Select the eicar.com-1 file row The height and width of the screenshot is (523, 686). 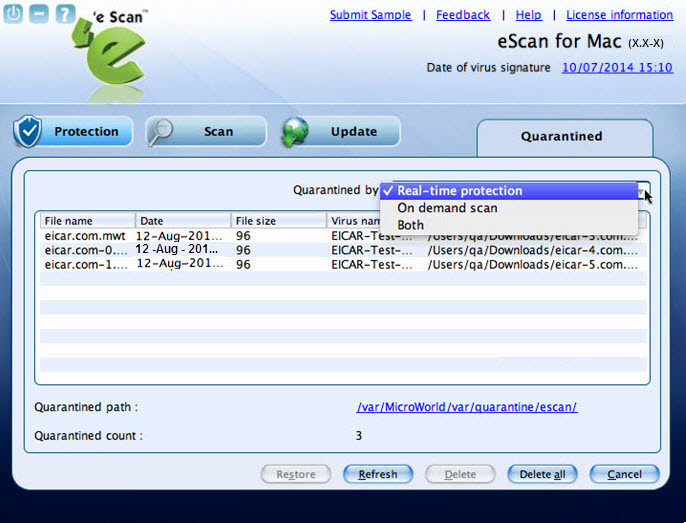343,264
